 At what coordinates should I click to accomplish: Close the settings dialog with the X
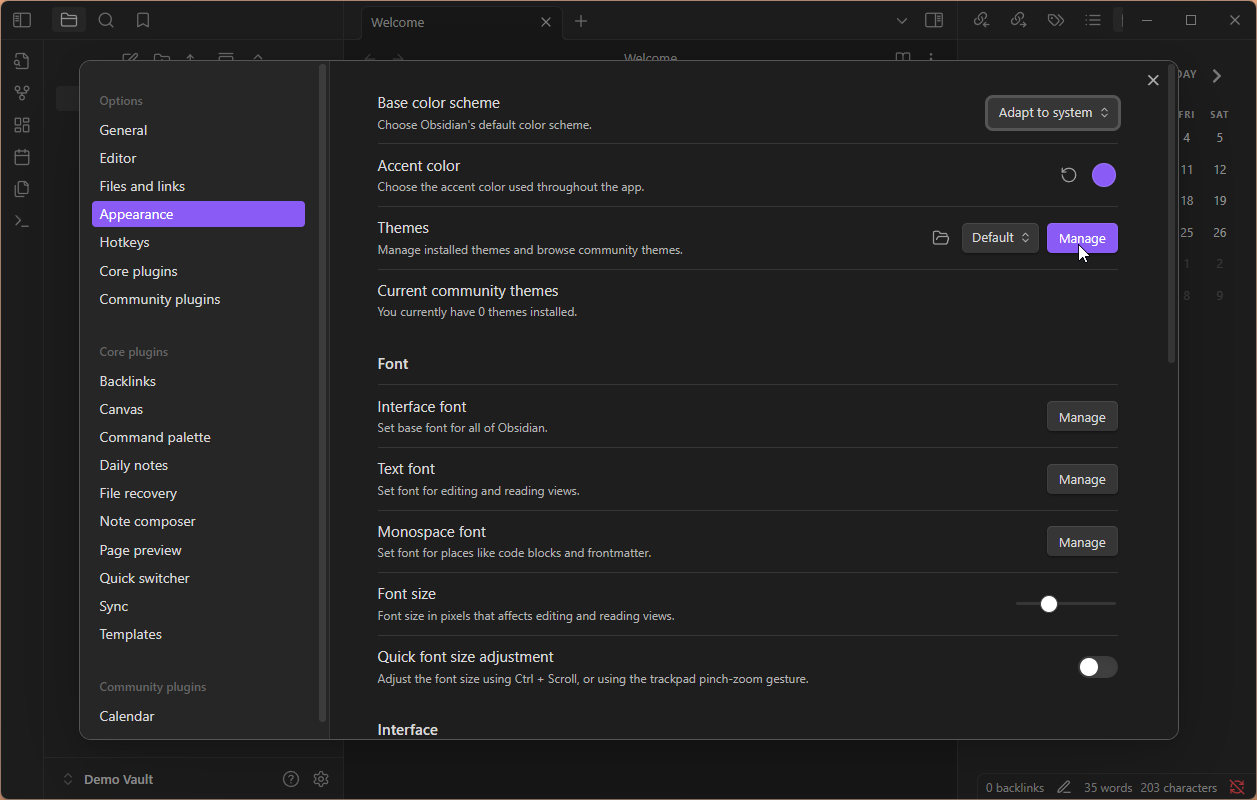tap(1153, 80)
